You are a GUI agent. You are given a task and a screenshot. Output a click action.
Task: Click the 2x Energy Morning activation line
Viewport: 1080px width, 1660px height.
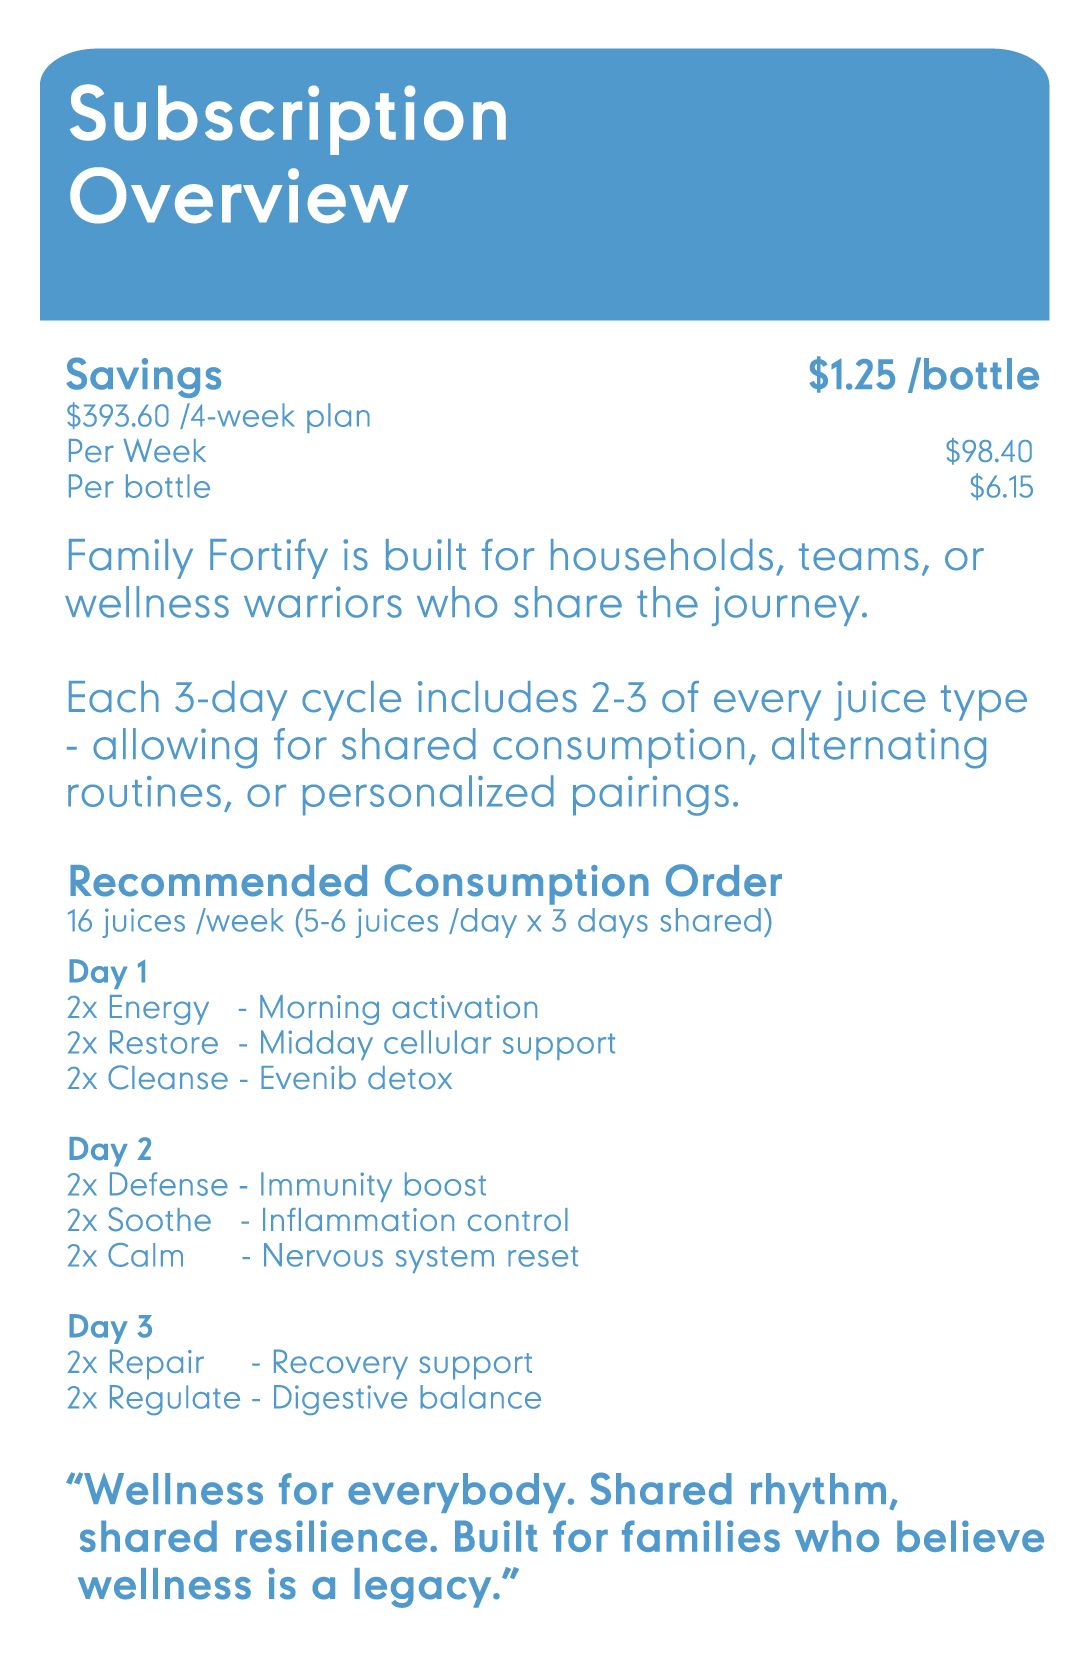[302, 1008]
